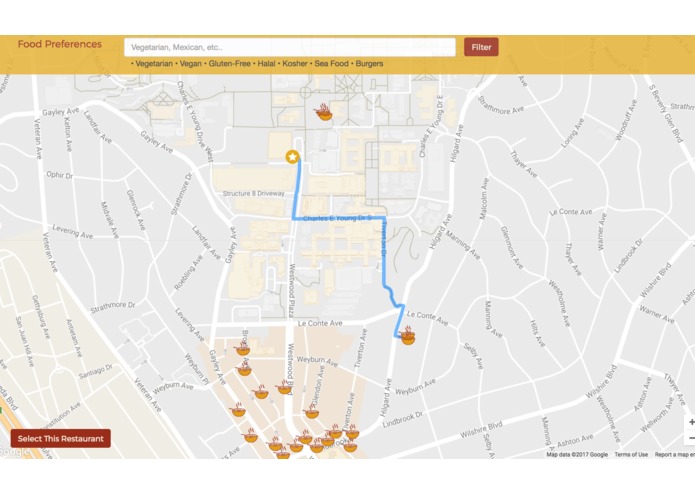This screenshot has width=695, height=494.
Task: Select the restaurant bowl icon at the route's end
Action: point(408,336)
